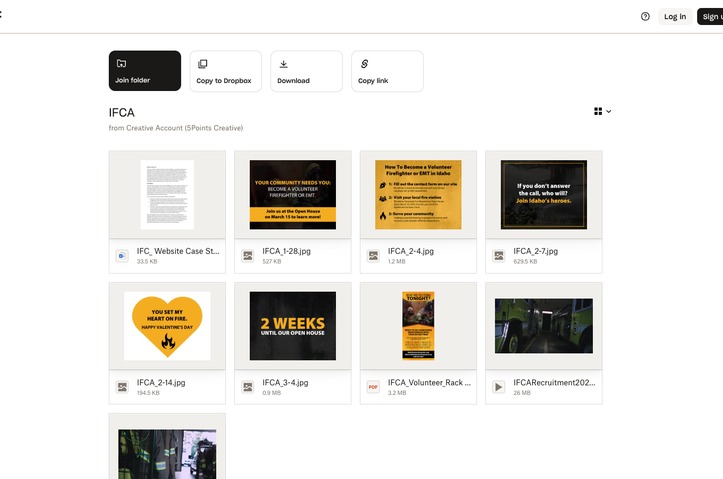Open IFCA_2-4.jpg thumbnail preview
723x479 pixels.
[x=418, y=195]
